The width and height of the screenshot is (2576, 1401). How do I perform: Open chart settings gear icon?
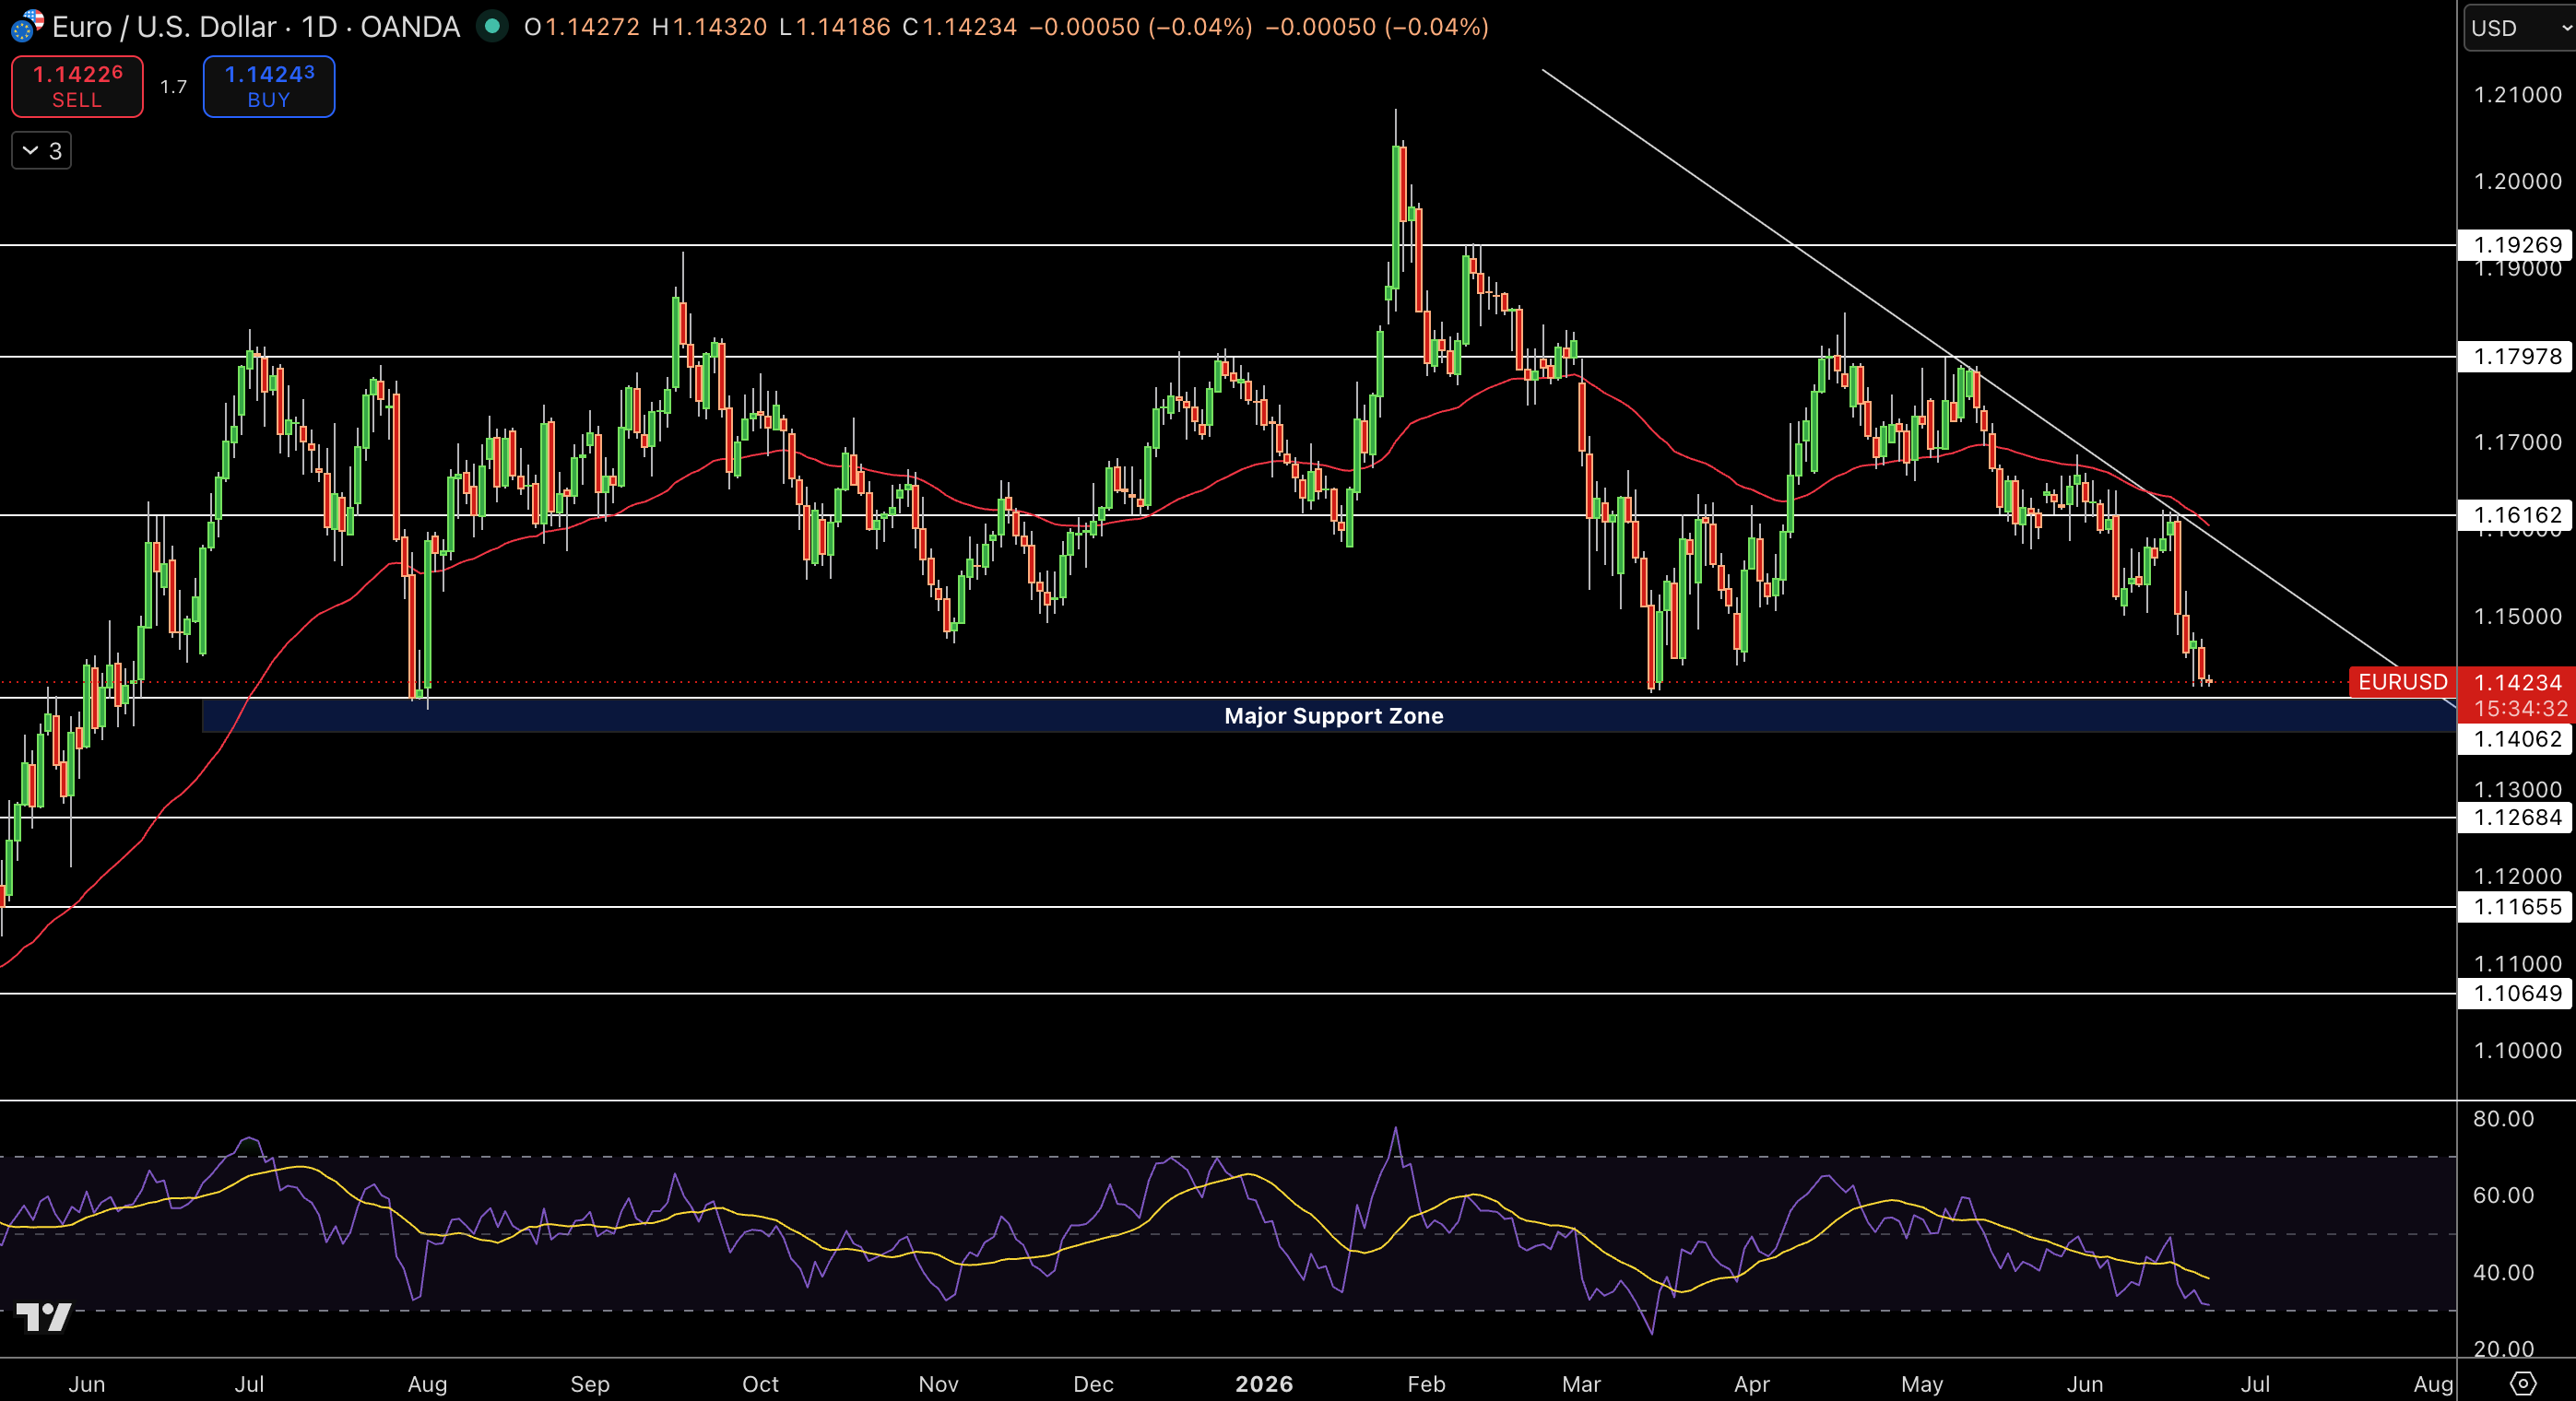pyautogui.click(x=2523, y=1383)
